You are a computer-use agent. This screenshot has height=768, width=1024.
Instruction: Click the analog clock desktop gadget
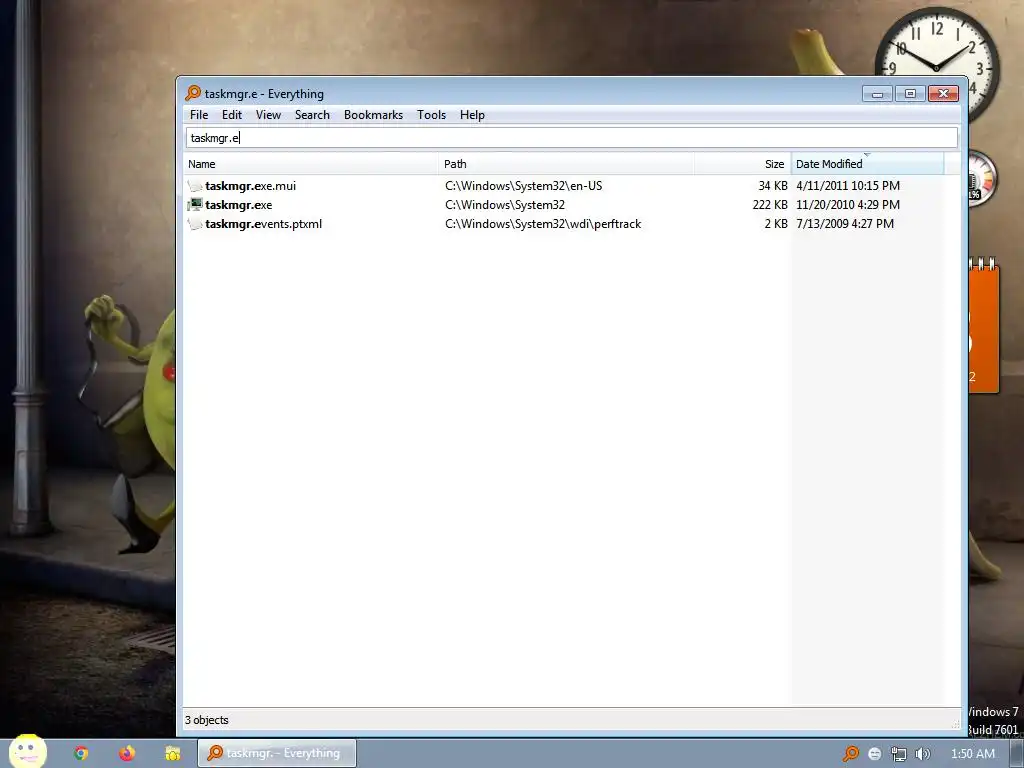936,65
